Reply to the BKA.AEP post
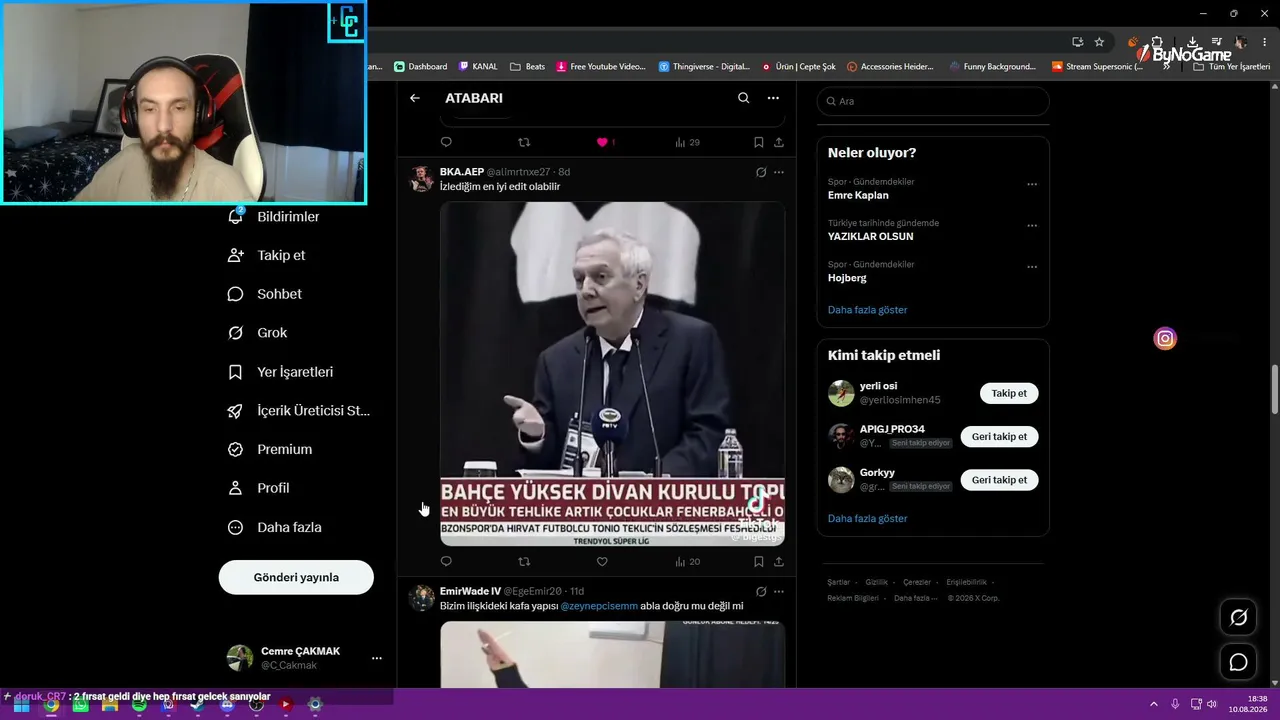The width and height of the screenshot is (1280, 720). 446,562
